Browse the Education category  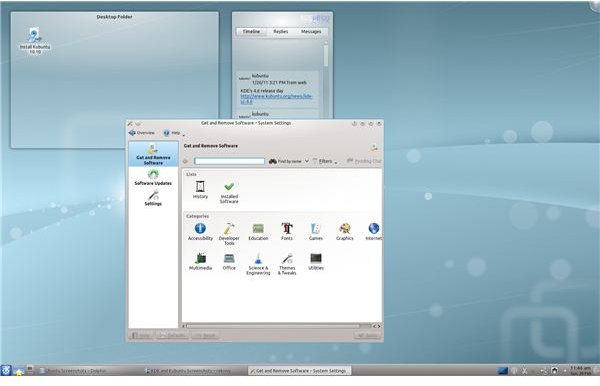click(x=258, y=231)
